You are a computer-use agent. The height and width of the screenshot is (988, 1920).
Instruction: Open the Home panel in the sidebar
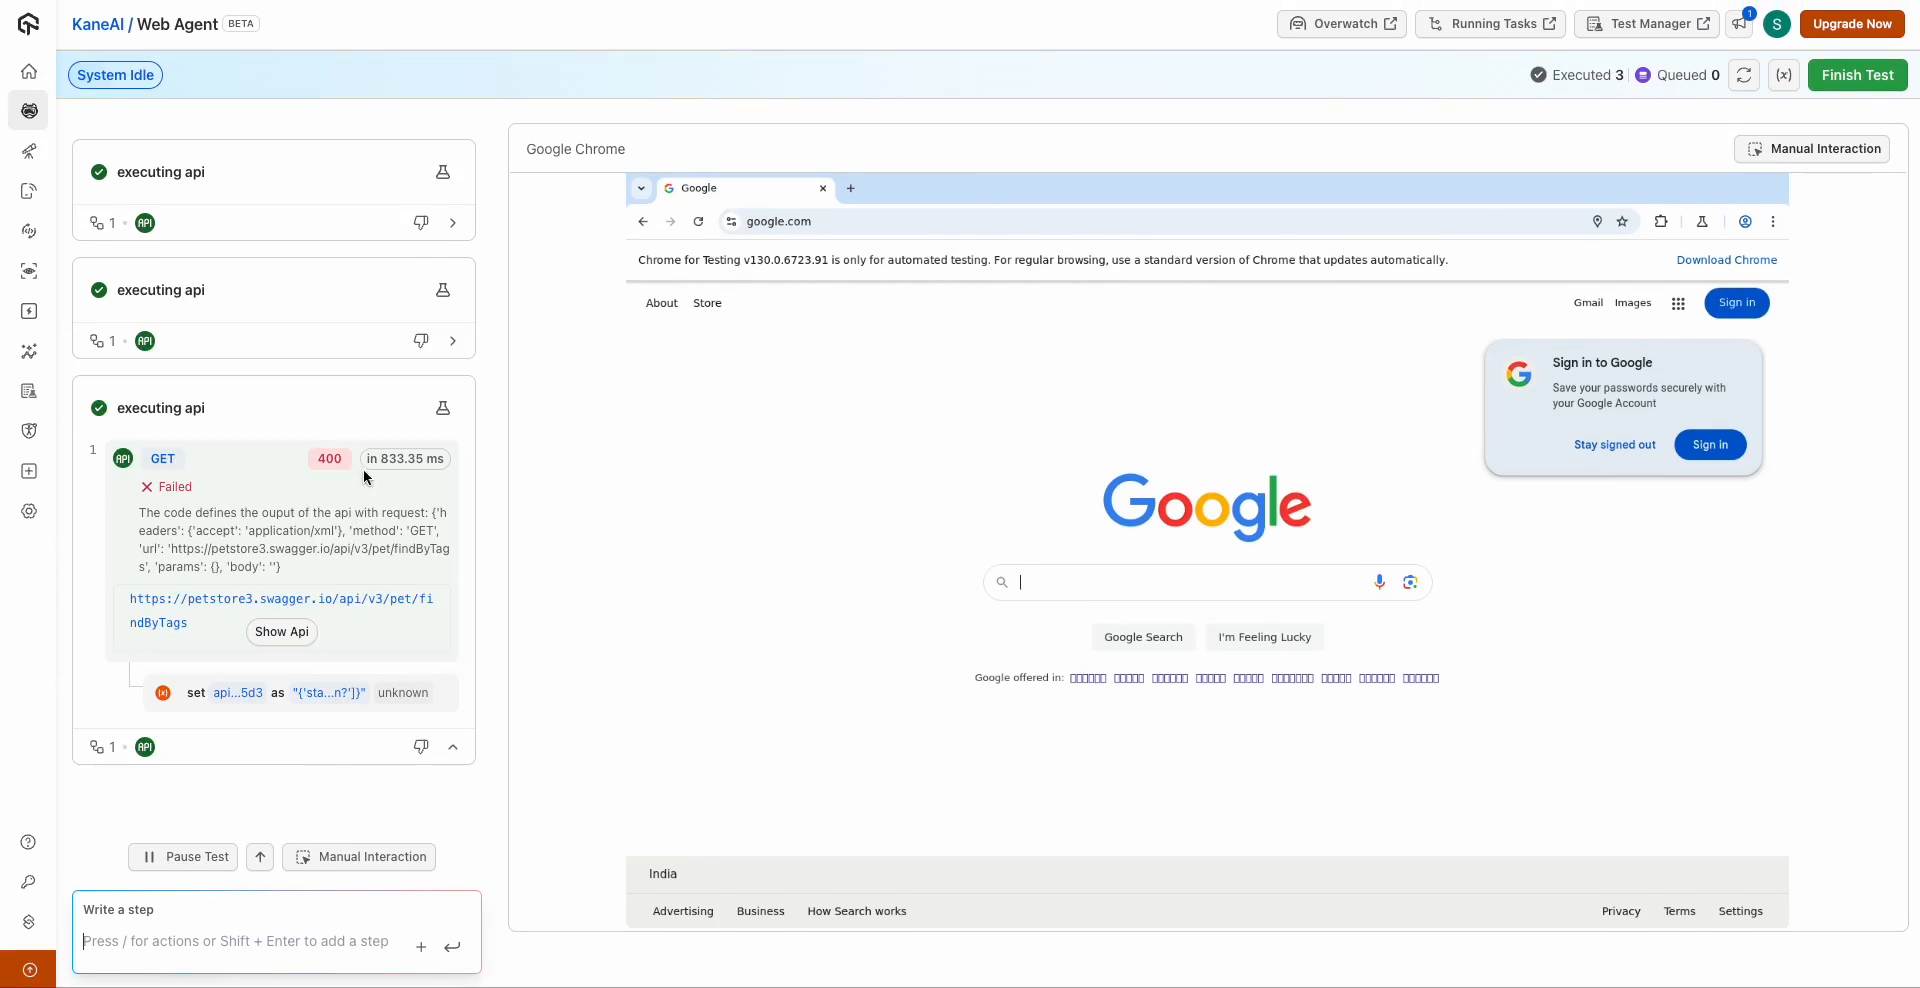(x=29, y=71)
